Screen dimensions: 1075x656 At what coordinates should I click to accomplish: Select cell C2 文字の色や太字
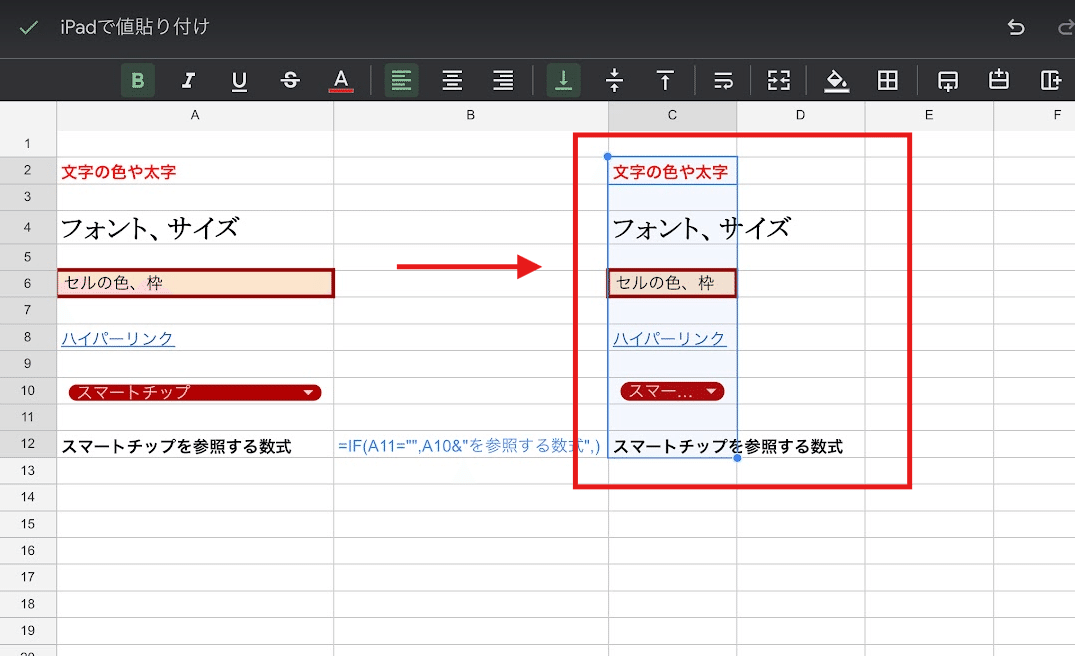pyautogui.click(x=673, y=171)
